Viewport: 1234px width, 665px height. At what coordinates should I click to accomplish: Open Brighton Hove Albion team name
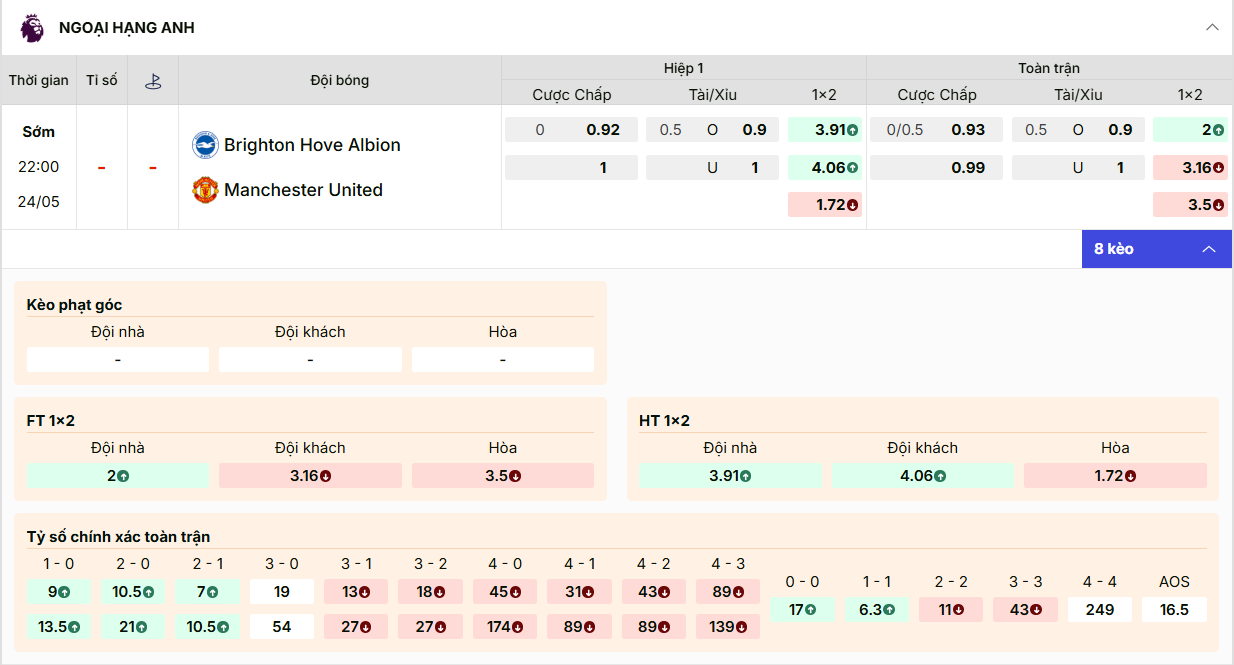click(x=312, y=145)
